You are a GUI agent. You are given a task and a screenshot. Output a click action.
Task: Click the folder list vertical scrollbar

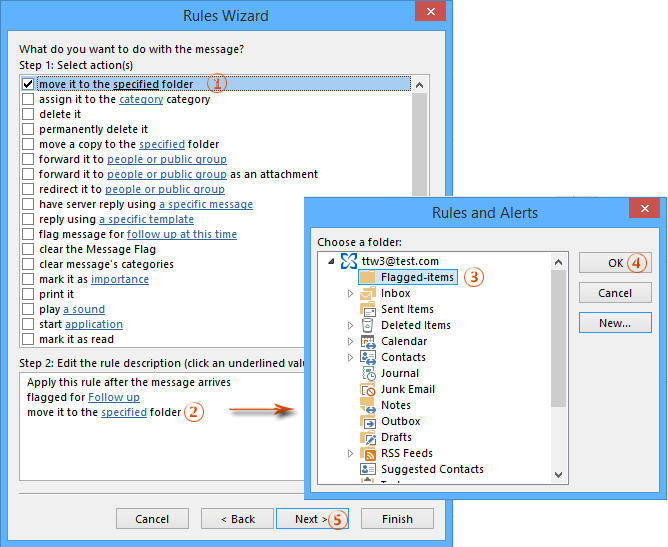coord(559,340)
